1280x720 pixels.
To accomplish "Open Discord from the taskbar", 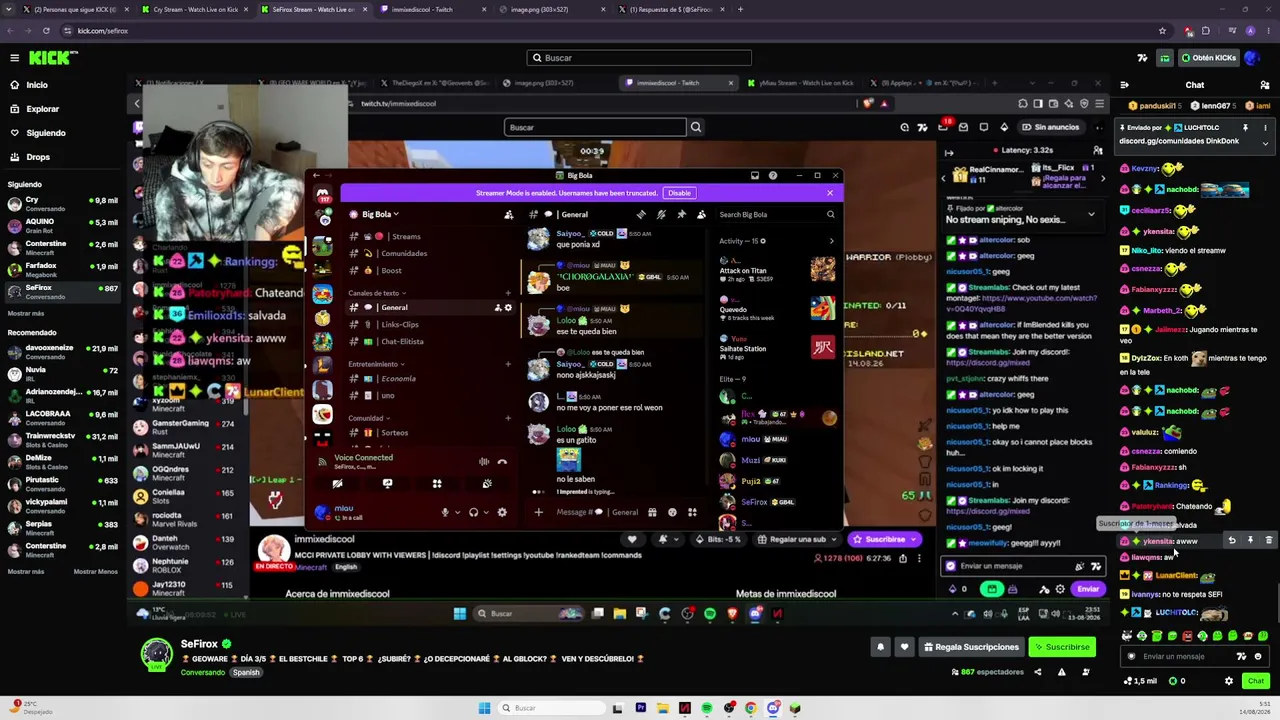I will [773, 708].
